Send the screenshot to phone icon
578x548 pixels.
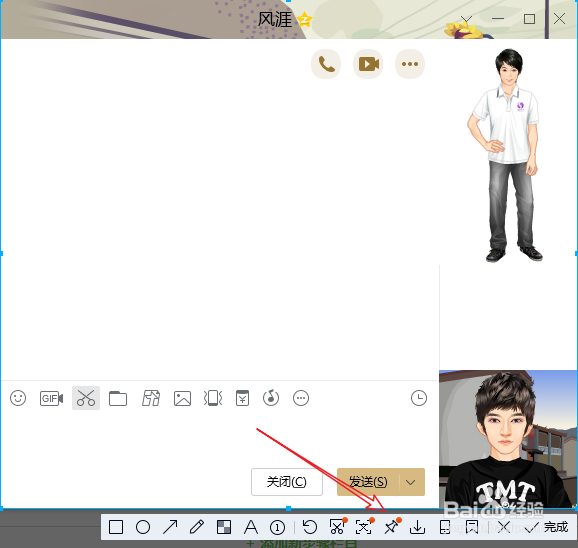pyautogui.click(x=445, y=527)
